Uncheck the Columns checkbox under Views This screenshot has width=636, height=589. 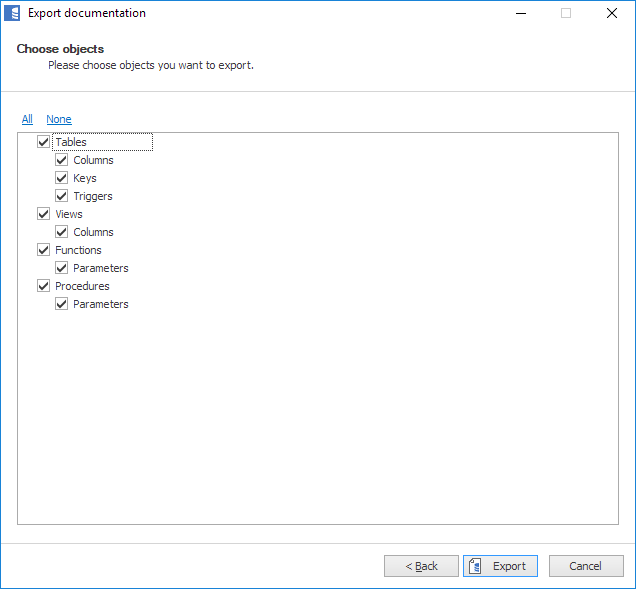point(61,232)
